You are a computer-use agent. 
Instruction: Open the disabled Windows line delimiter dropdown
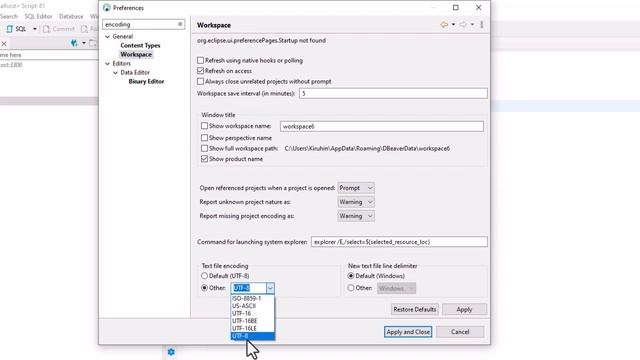coord(396,288)
